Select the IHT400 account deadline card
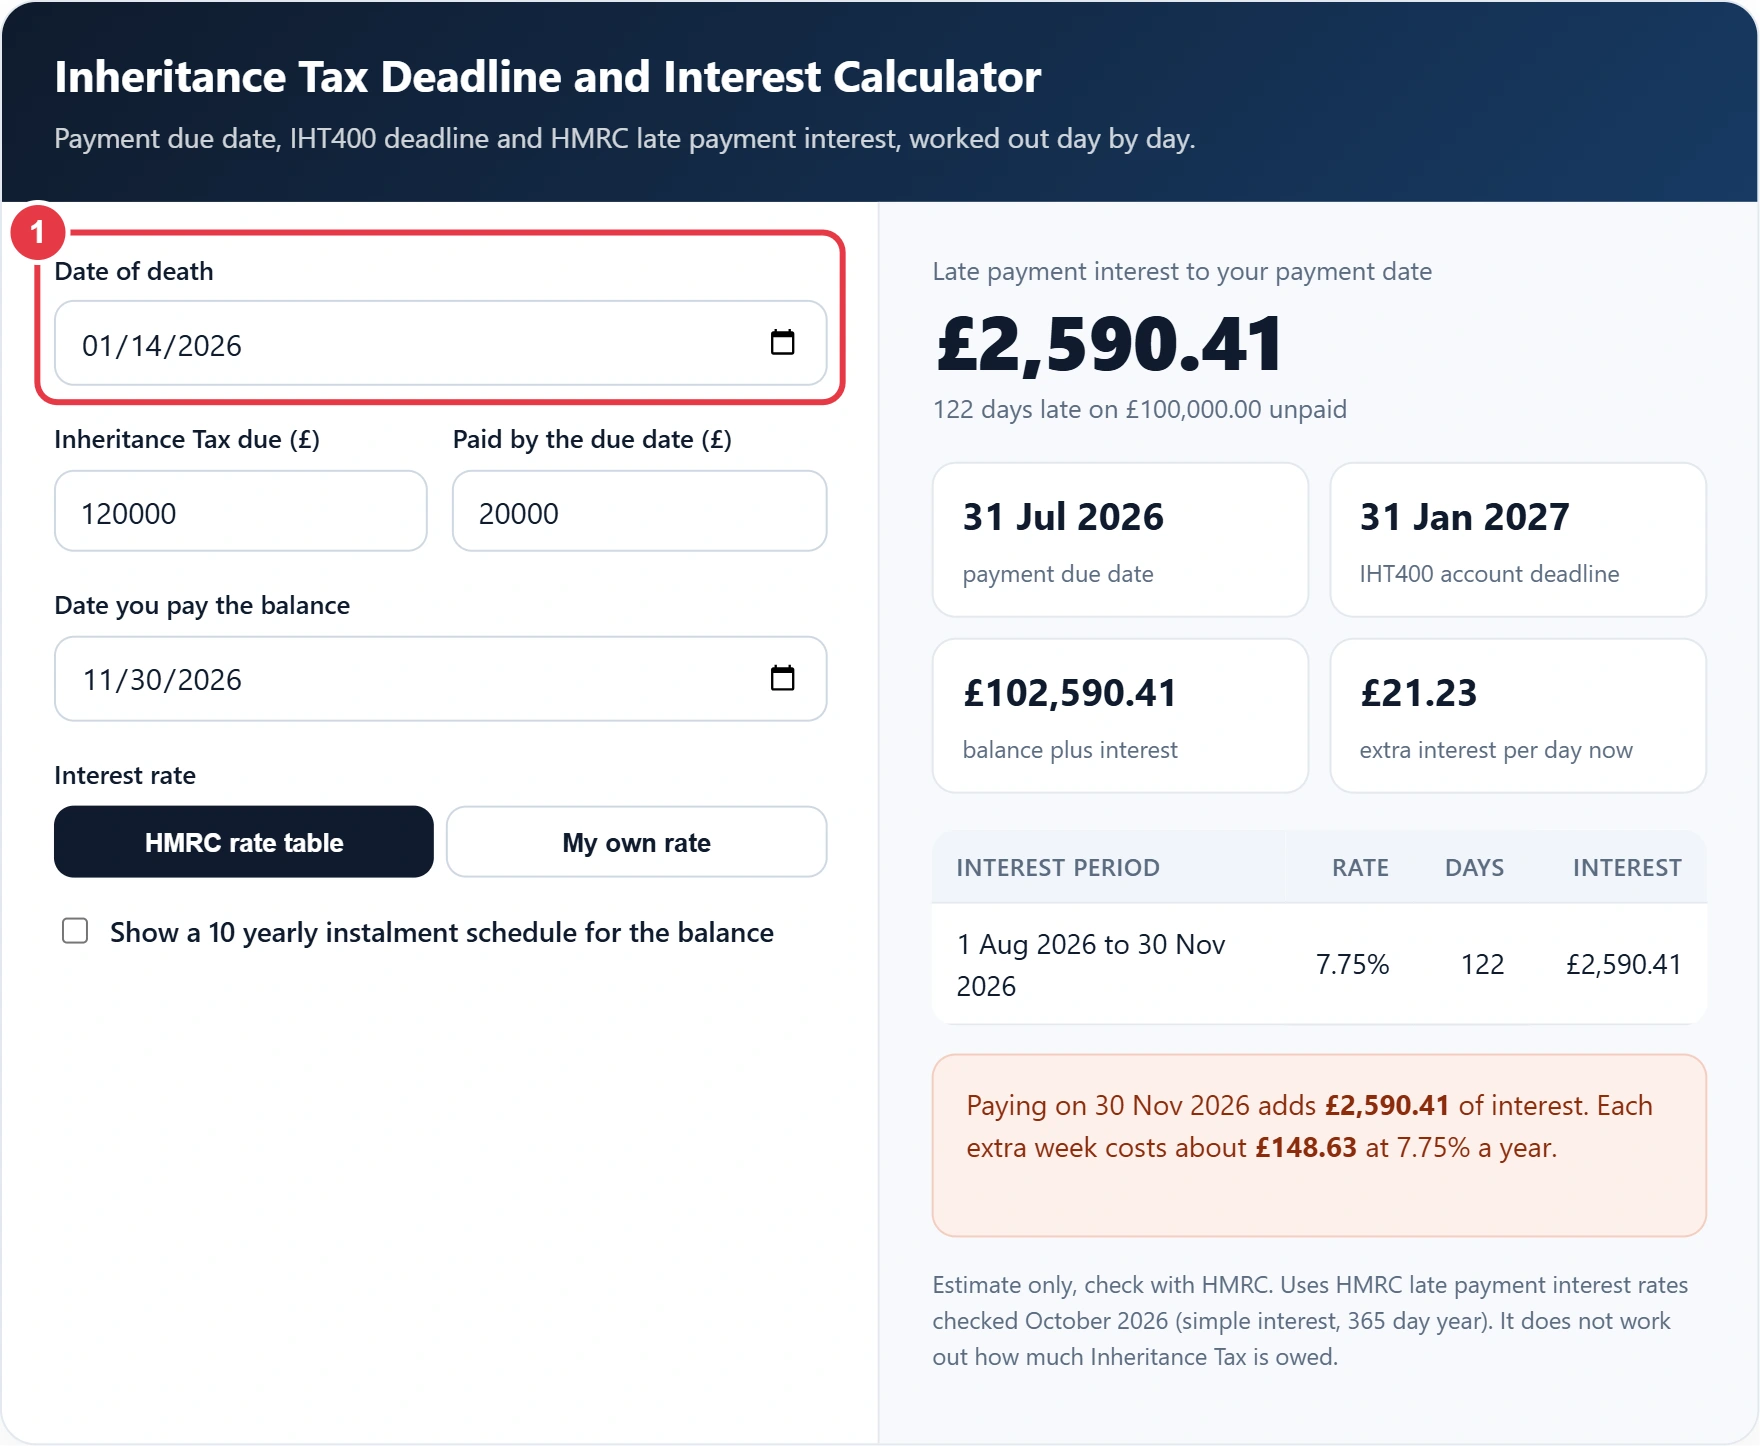This screenshot has height=1446, width=1760. coord(1518,540)
